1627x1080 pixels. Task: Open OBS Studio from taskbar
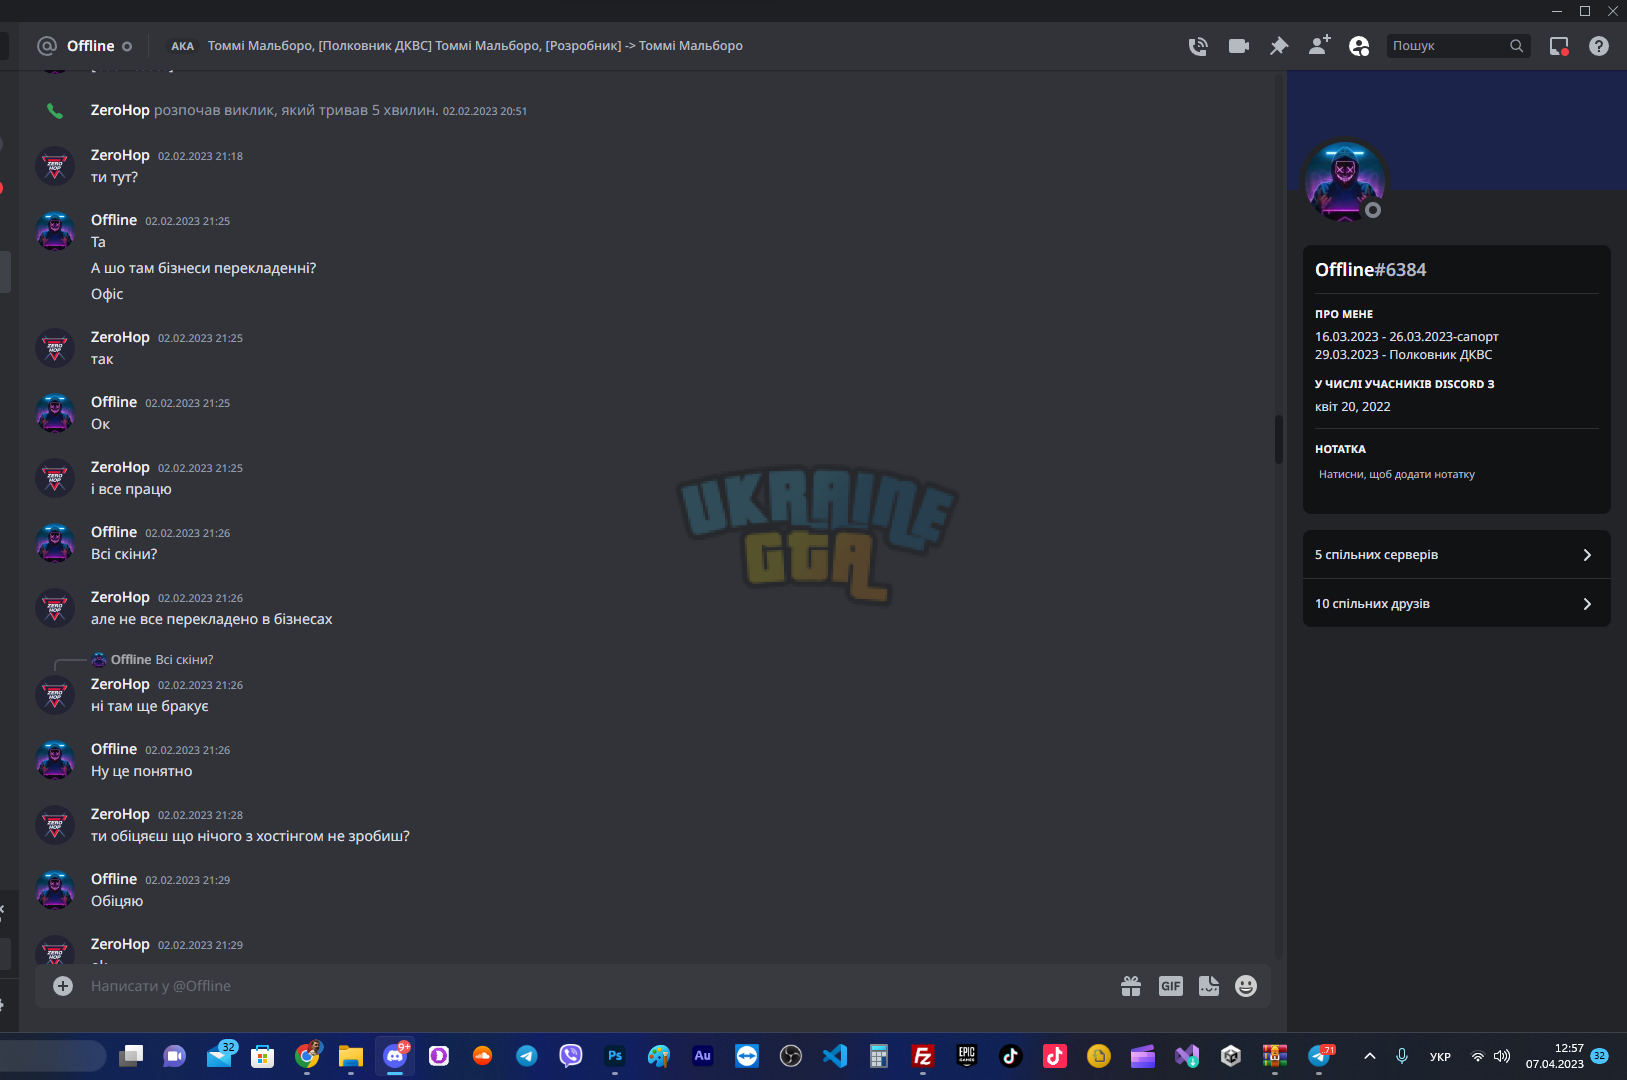(x=791, y=1056)
